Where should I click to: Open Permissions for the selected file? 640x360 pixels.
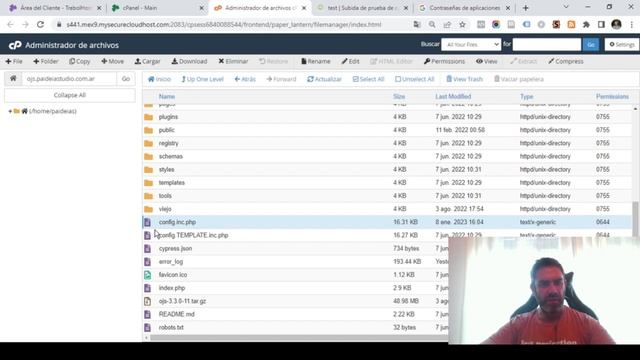click(444, 61)
